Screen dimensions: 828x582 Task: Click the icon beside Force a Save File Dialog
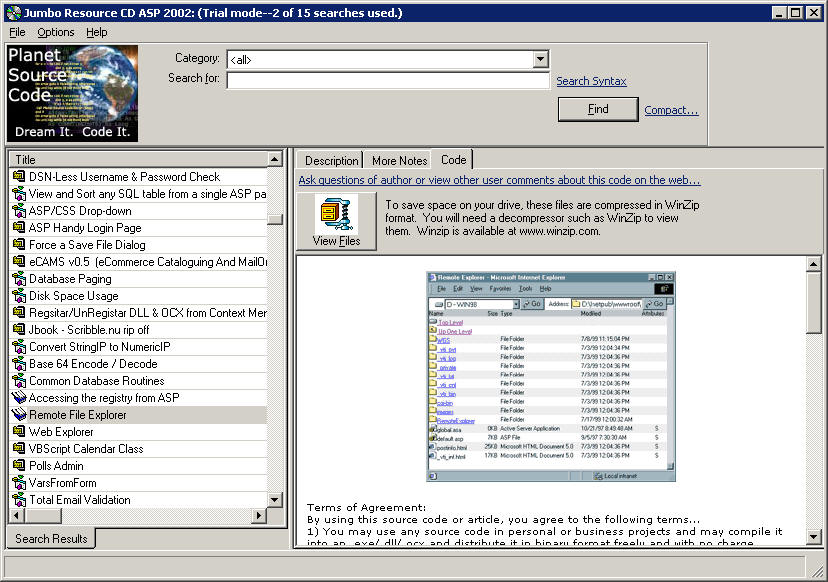pos(19,244)
